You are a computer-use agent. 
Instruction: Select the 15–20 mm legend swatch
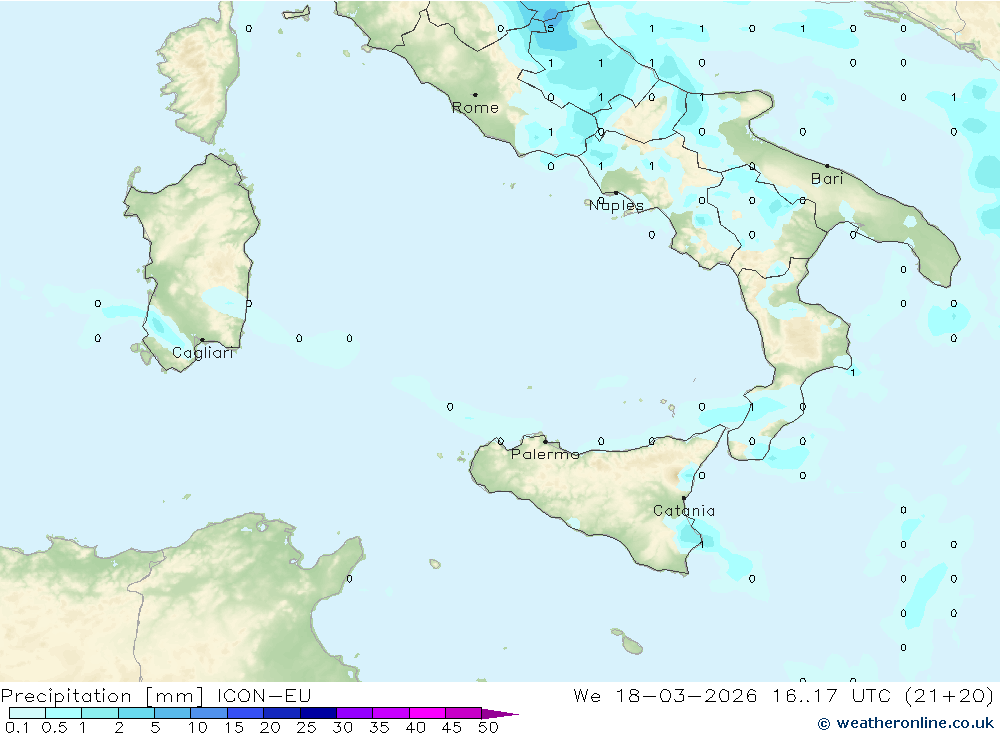pos(245,713)
